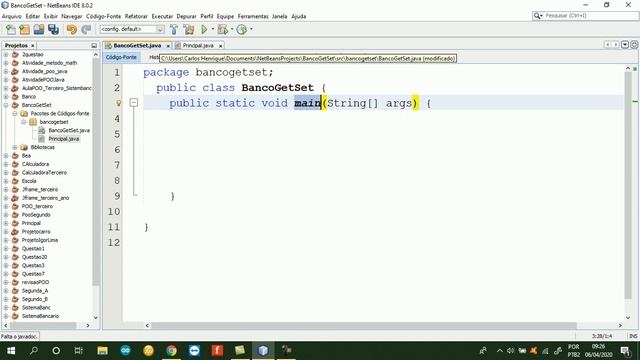
Task: Select the revisaoPOO project
Action: point(35,282)
